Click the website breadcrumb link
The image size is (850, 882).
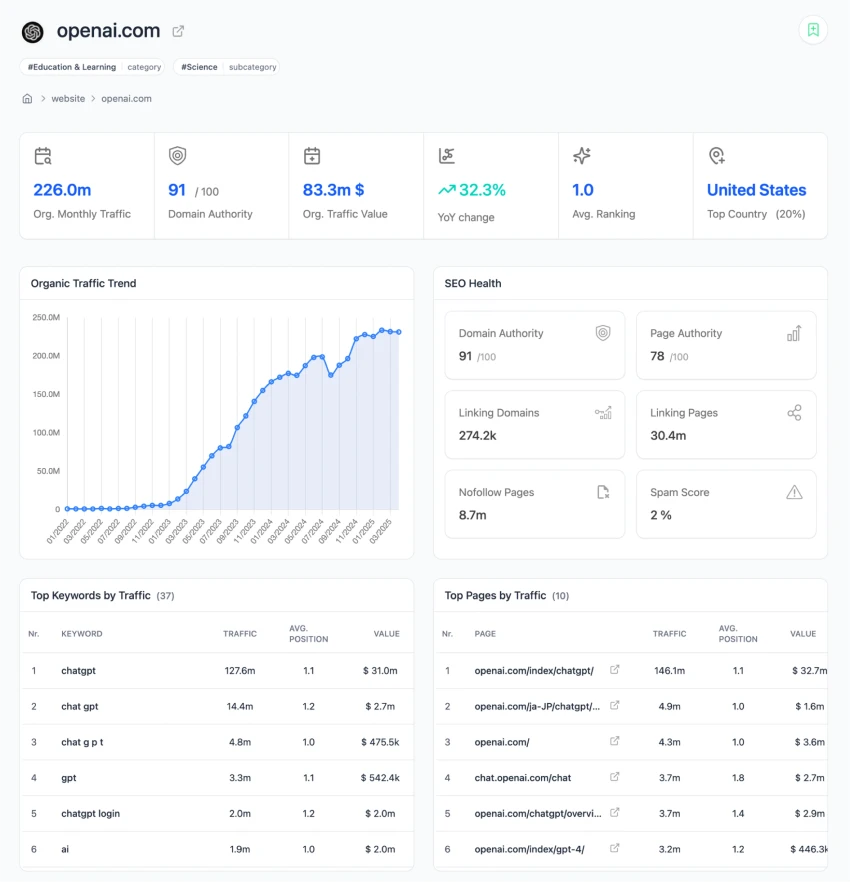68,98
